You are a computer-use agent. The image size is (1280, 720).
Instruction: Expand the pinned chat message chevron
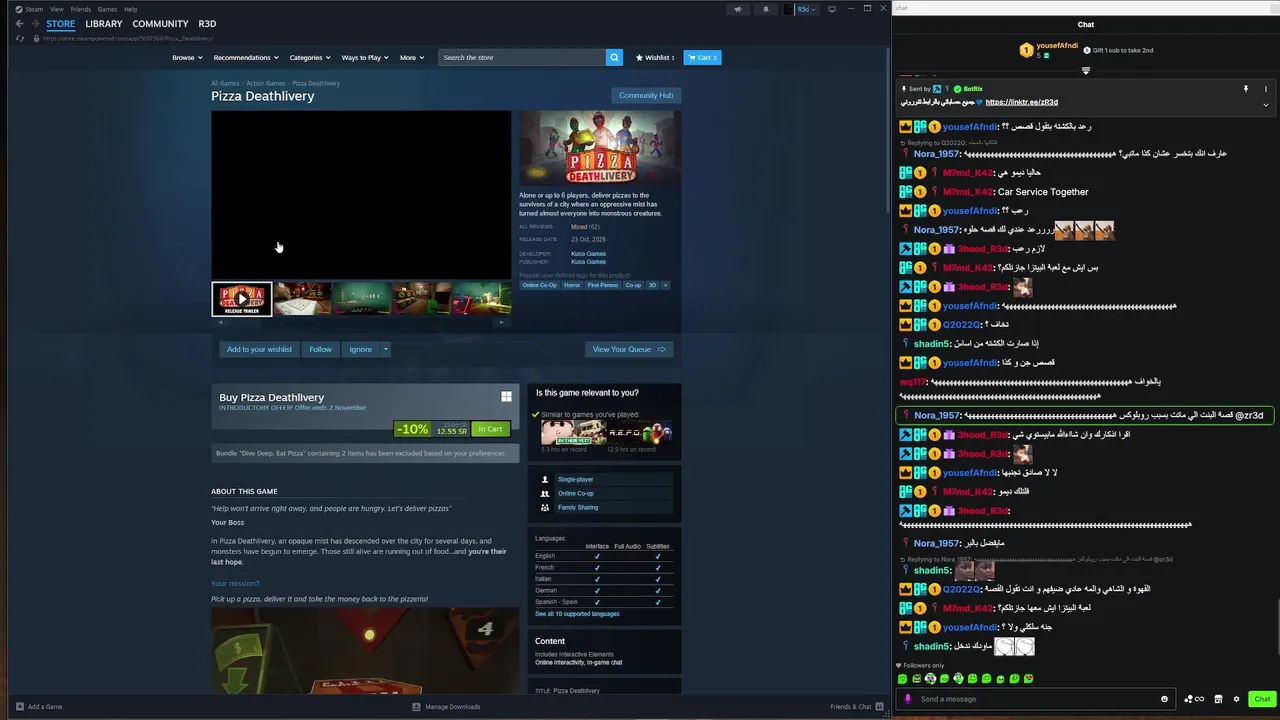(1266, 104)
